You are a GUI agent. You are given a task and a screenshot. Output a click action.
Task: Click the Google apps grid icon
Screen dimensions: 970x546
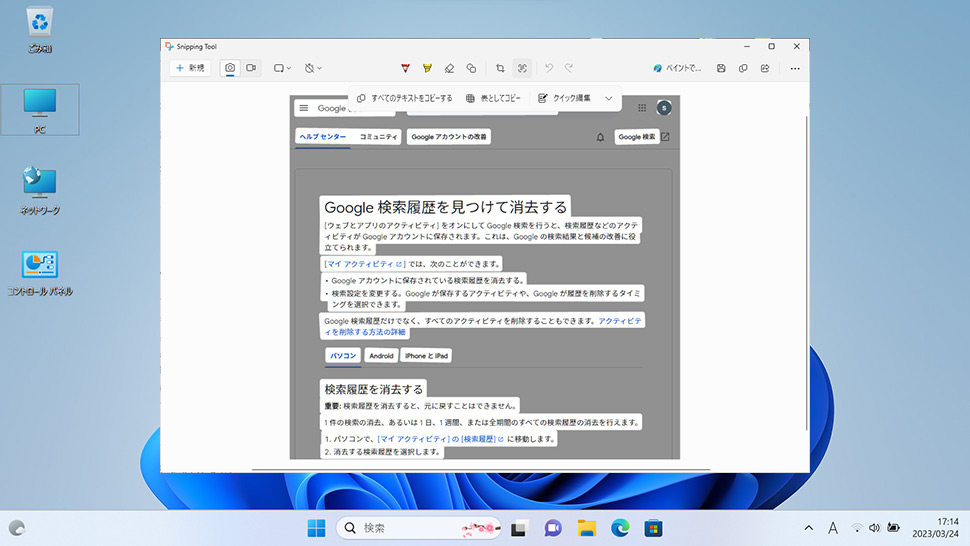(642, 108)
